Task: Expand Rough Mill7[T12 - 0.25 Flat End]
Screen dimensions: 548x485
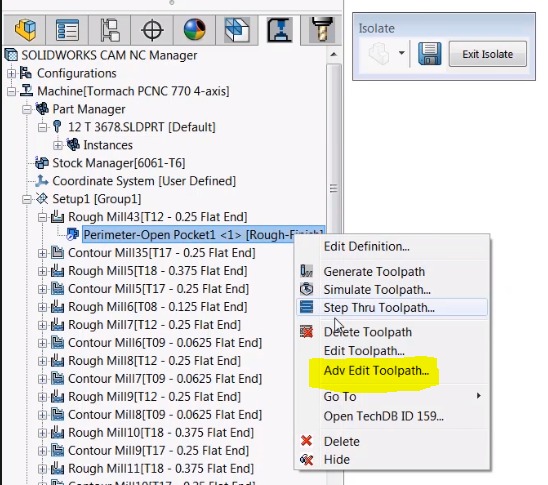Action: 42,325
